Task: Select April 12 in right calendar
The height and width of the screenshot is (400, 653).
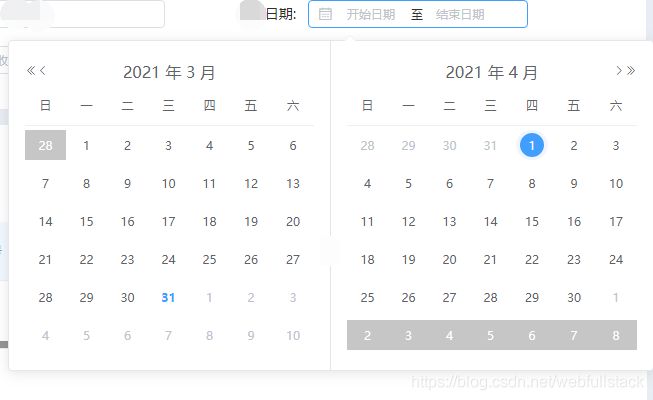Action: pos(408,221)
